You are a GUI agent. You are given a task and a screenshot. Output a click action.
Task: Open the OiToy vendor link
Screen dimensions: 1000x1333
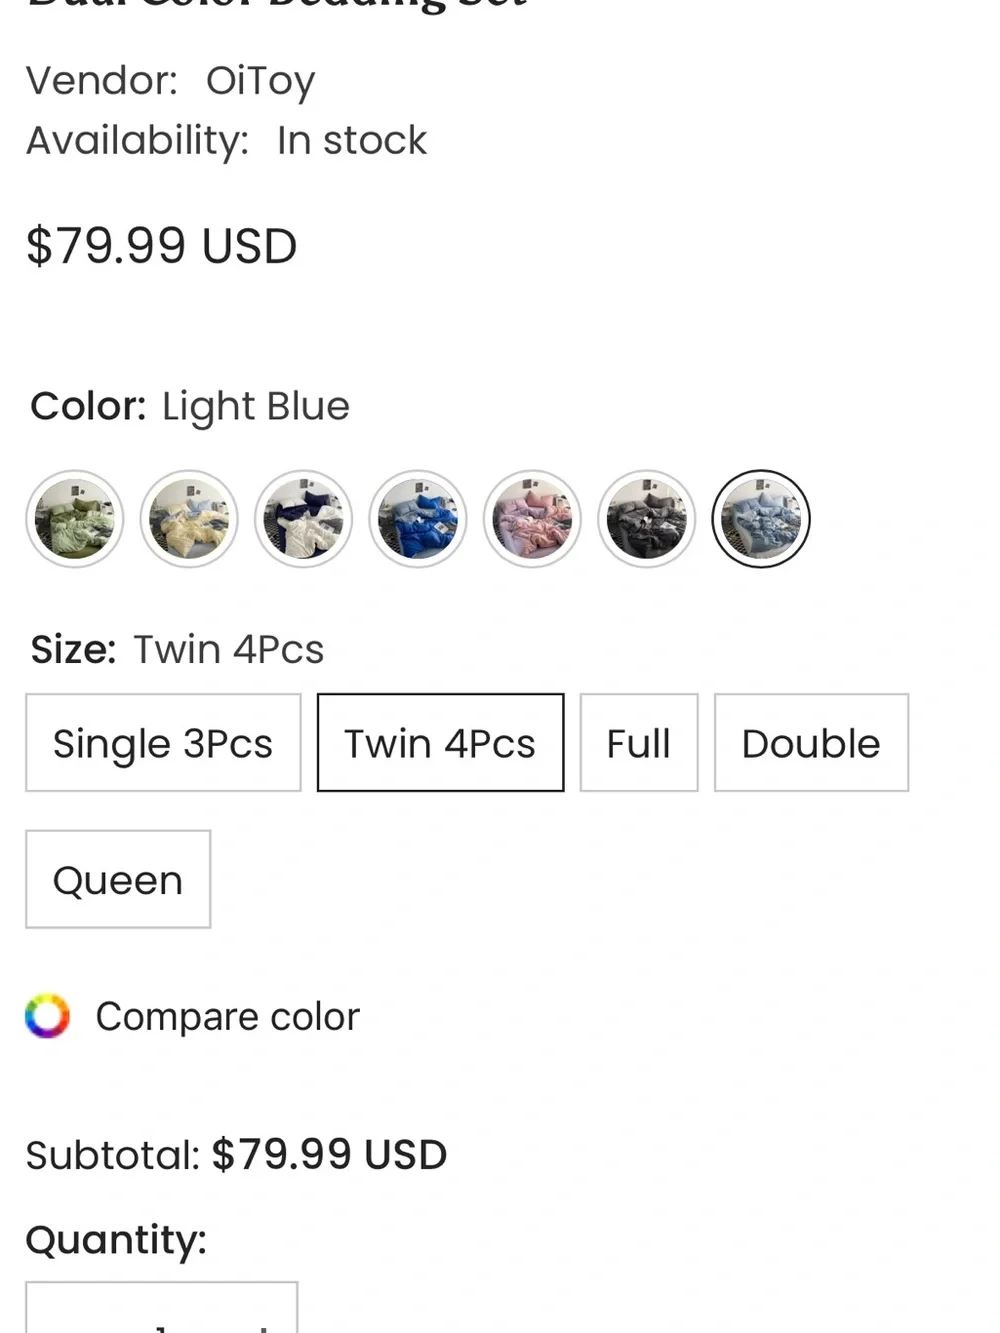click(260, 81)
